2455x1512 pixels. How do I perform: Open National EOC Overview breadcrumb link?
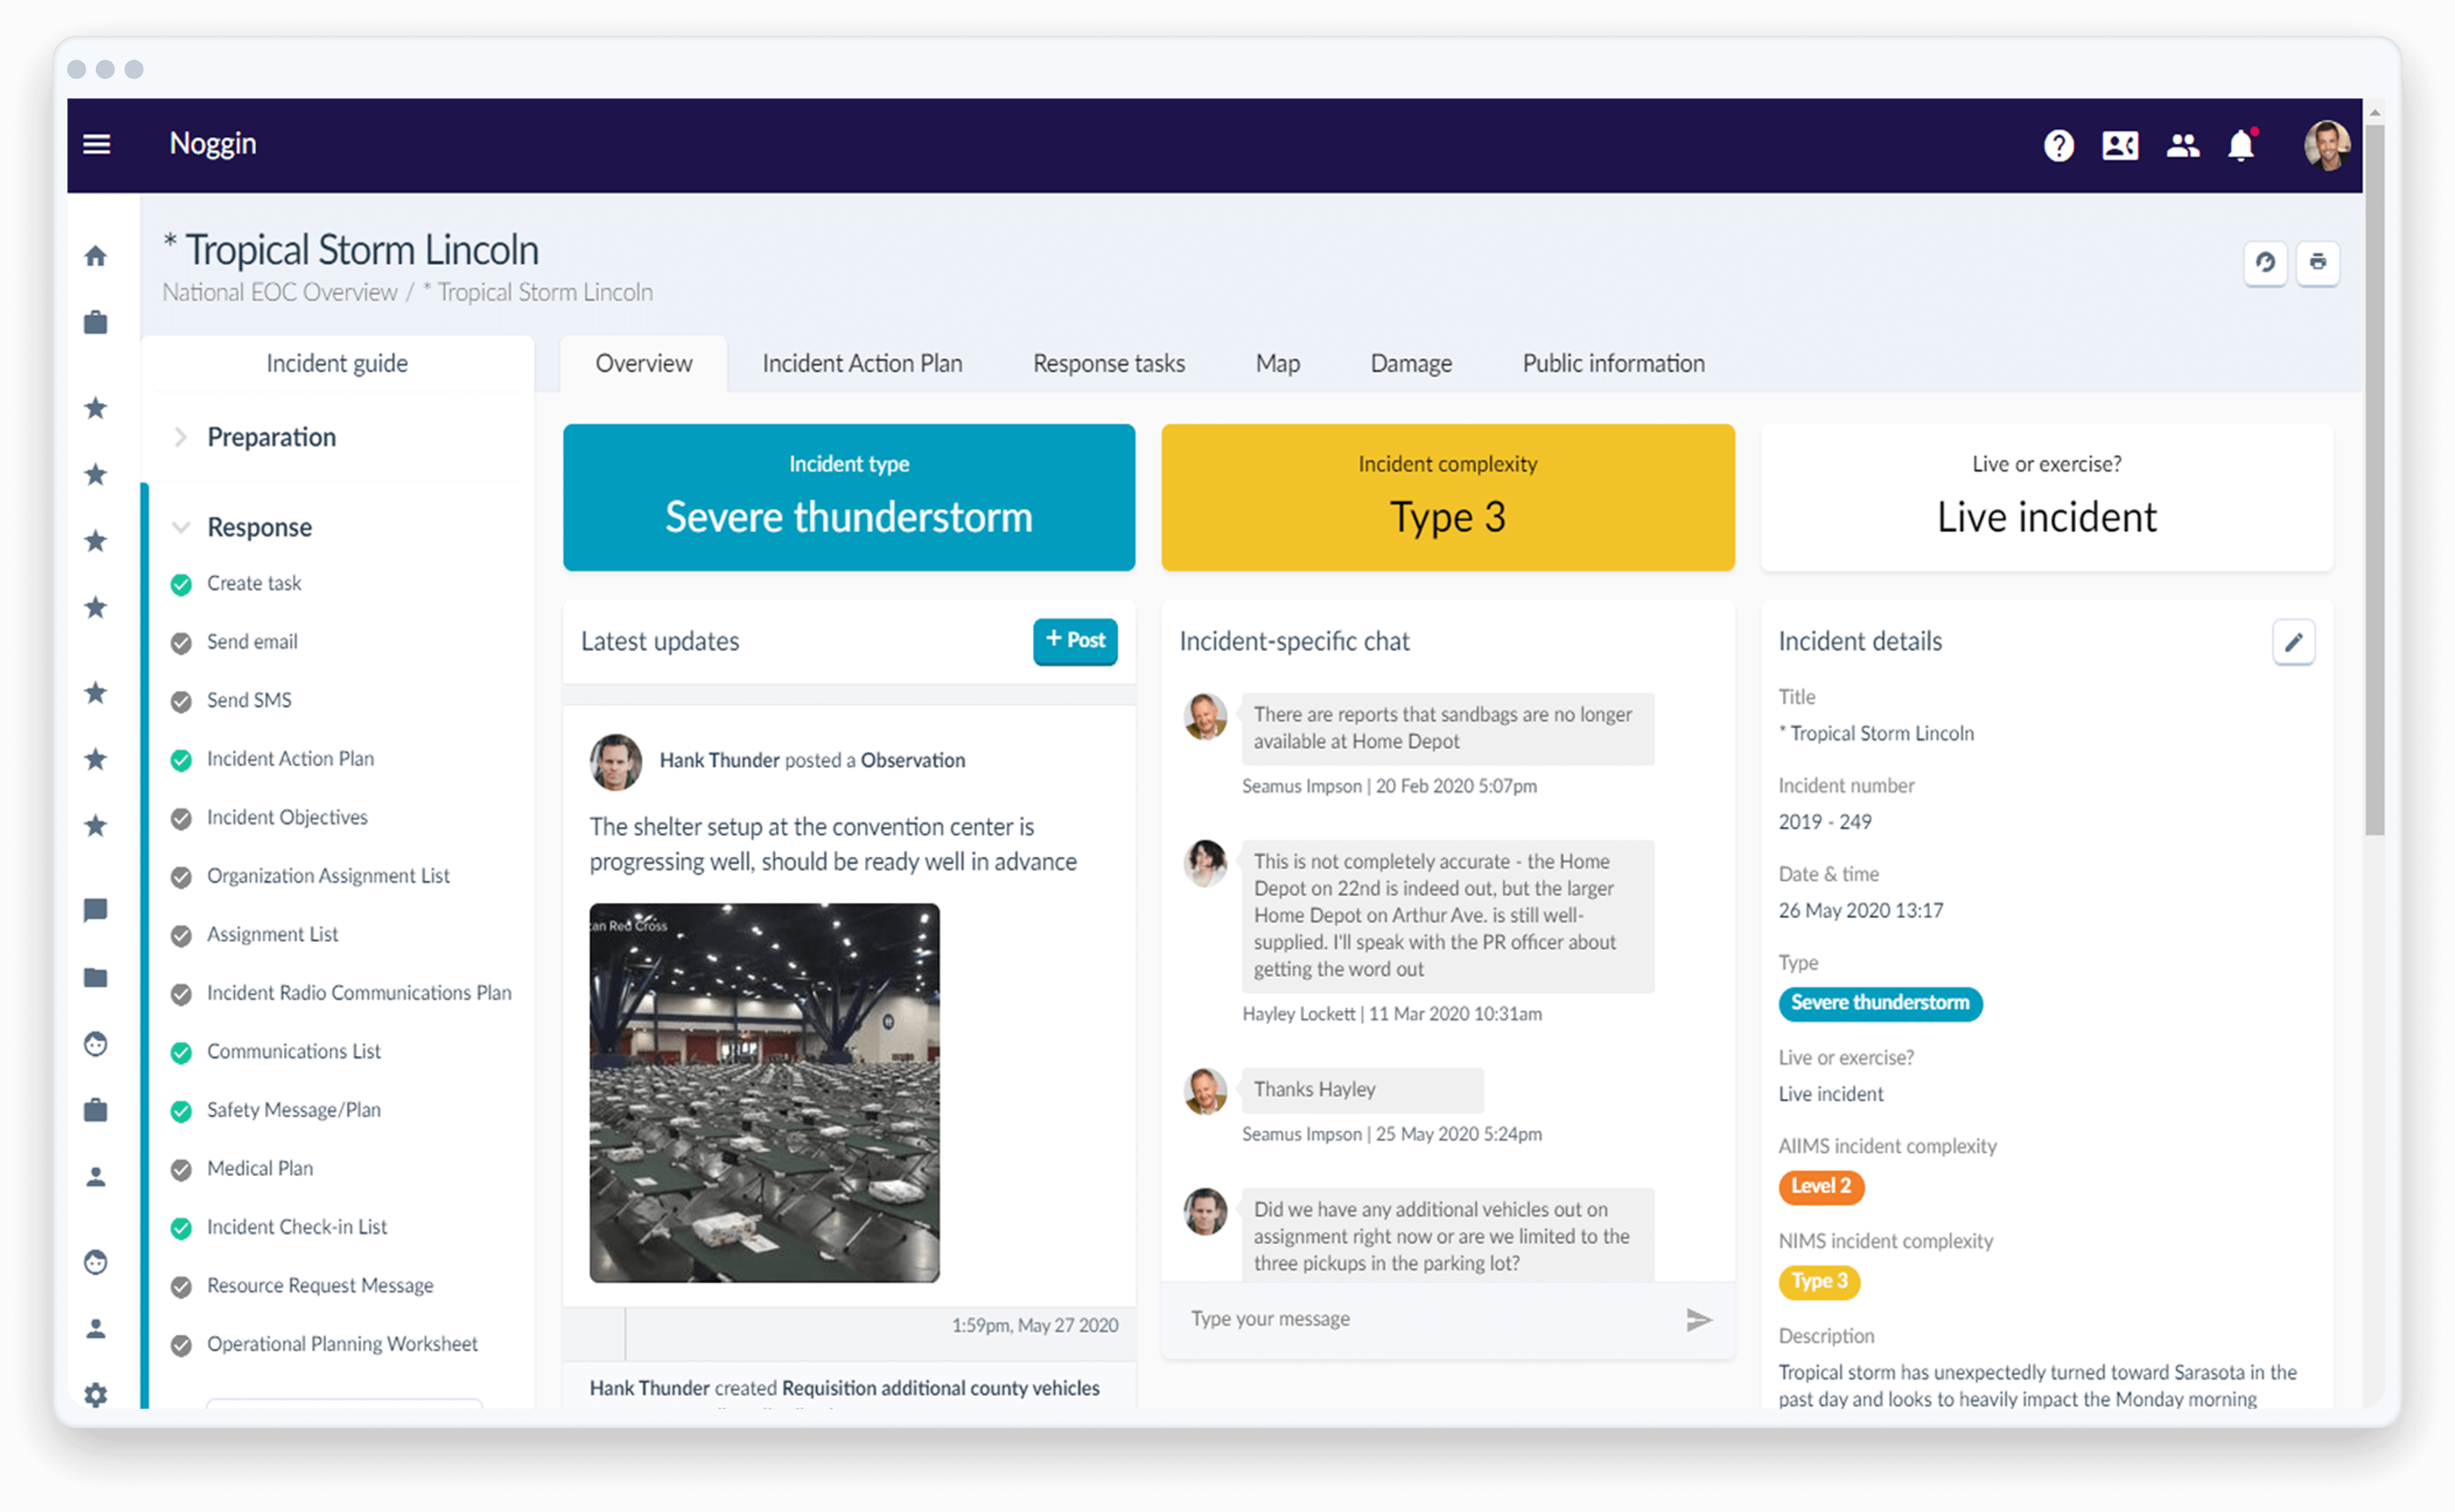(280, 293)
